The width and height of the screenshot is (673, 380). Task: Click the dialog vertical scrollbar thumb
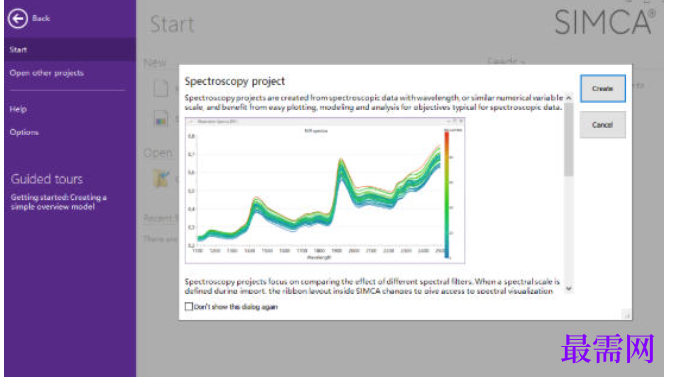coord(569,140)
